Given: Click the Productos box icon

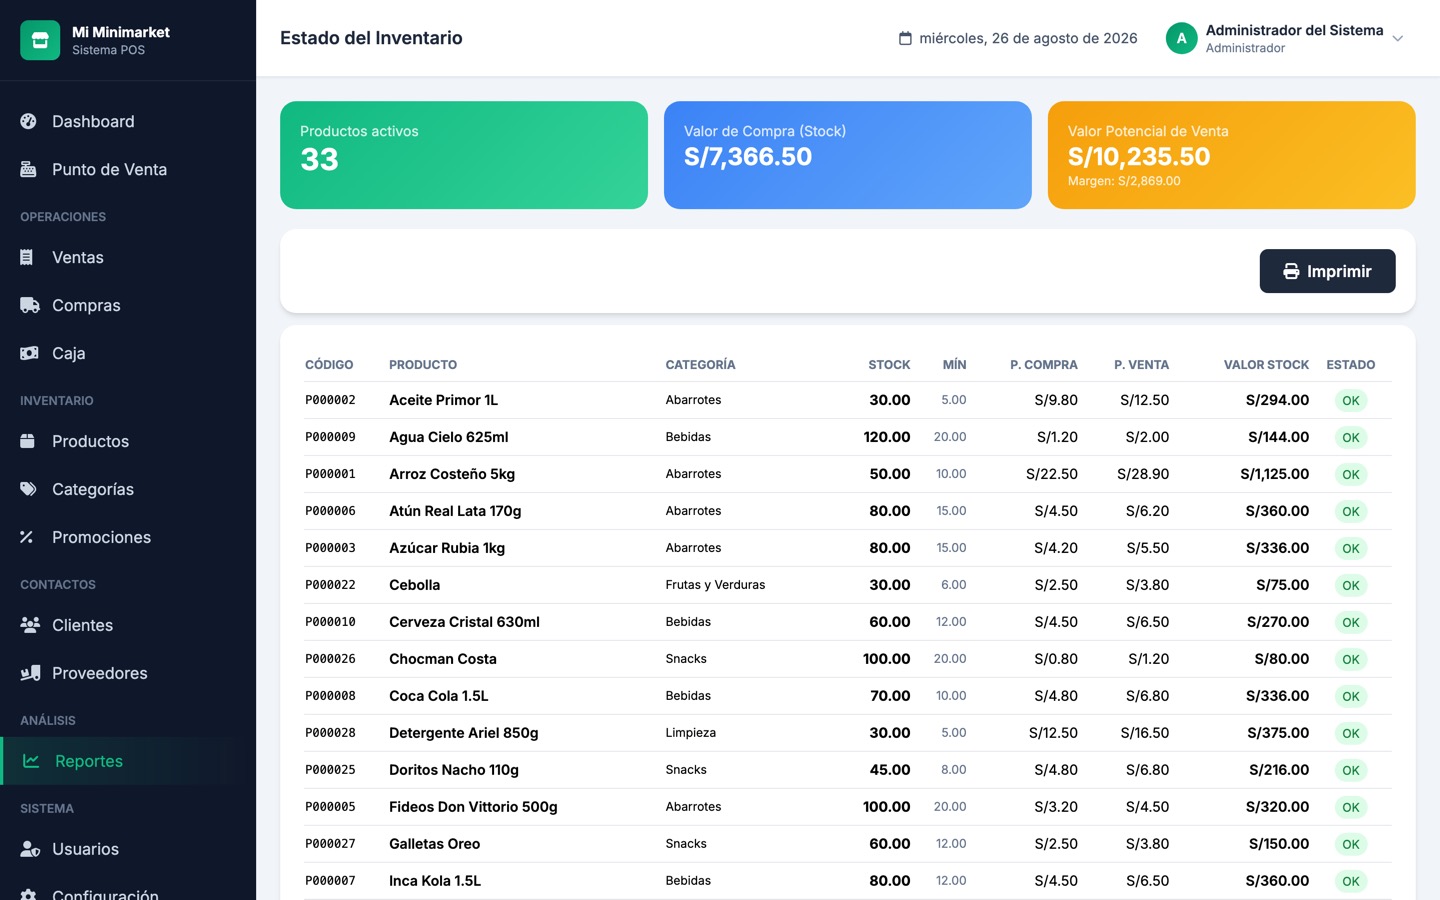Looking at the screenshot, I should tap(28, 441).
